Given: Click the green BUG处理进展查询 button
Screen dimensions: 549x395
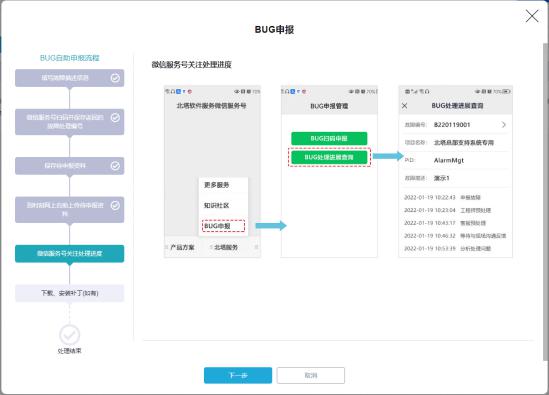Looking at the screenshot, I should (x=329, y=157).
